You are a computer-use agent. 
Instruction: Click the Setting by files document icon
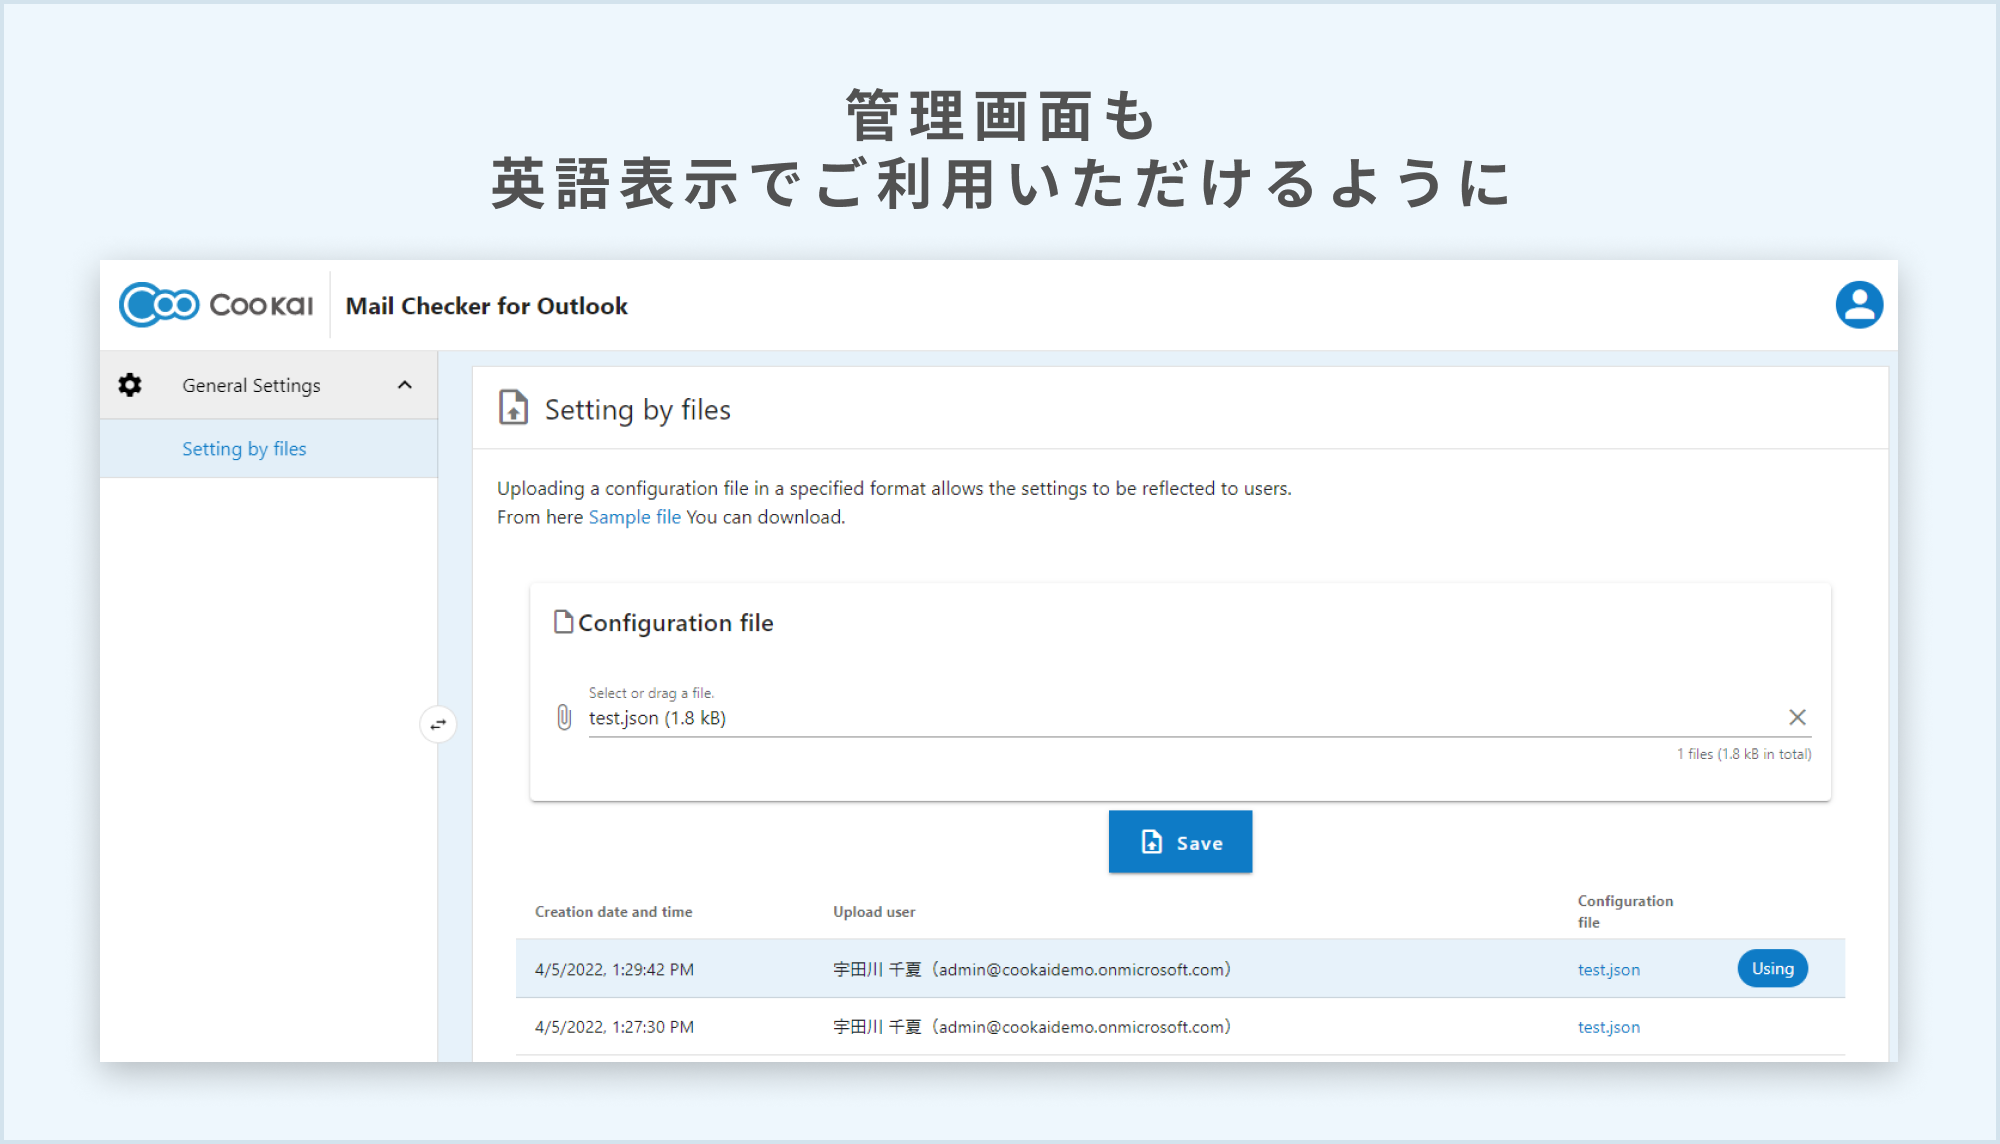tap(512, 408)
